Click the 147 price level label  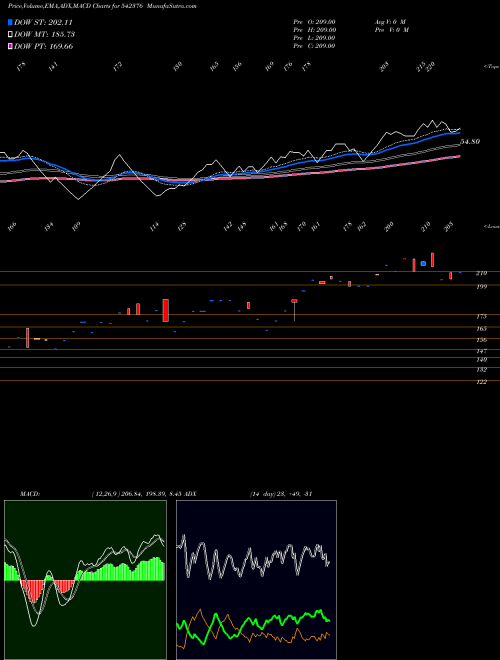(x=481, y=351)
